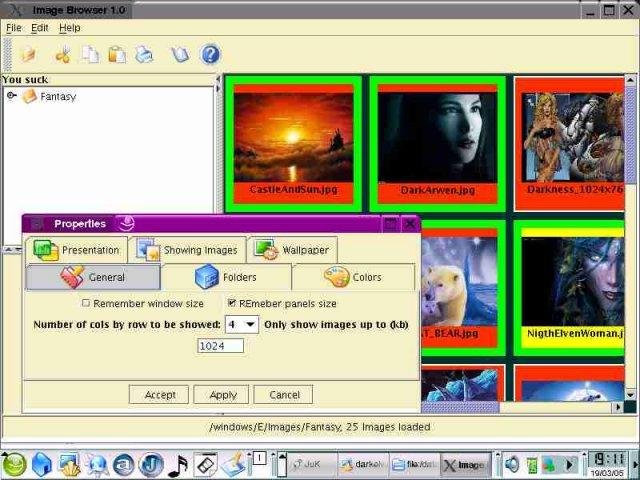This screenshot has width=640, height=480.
Task: Click vertical scrollbar down arrow in gallery
Action: 631,395
